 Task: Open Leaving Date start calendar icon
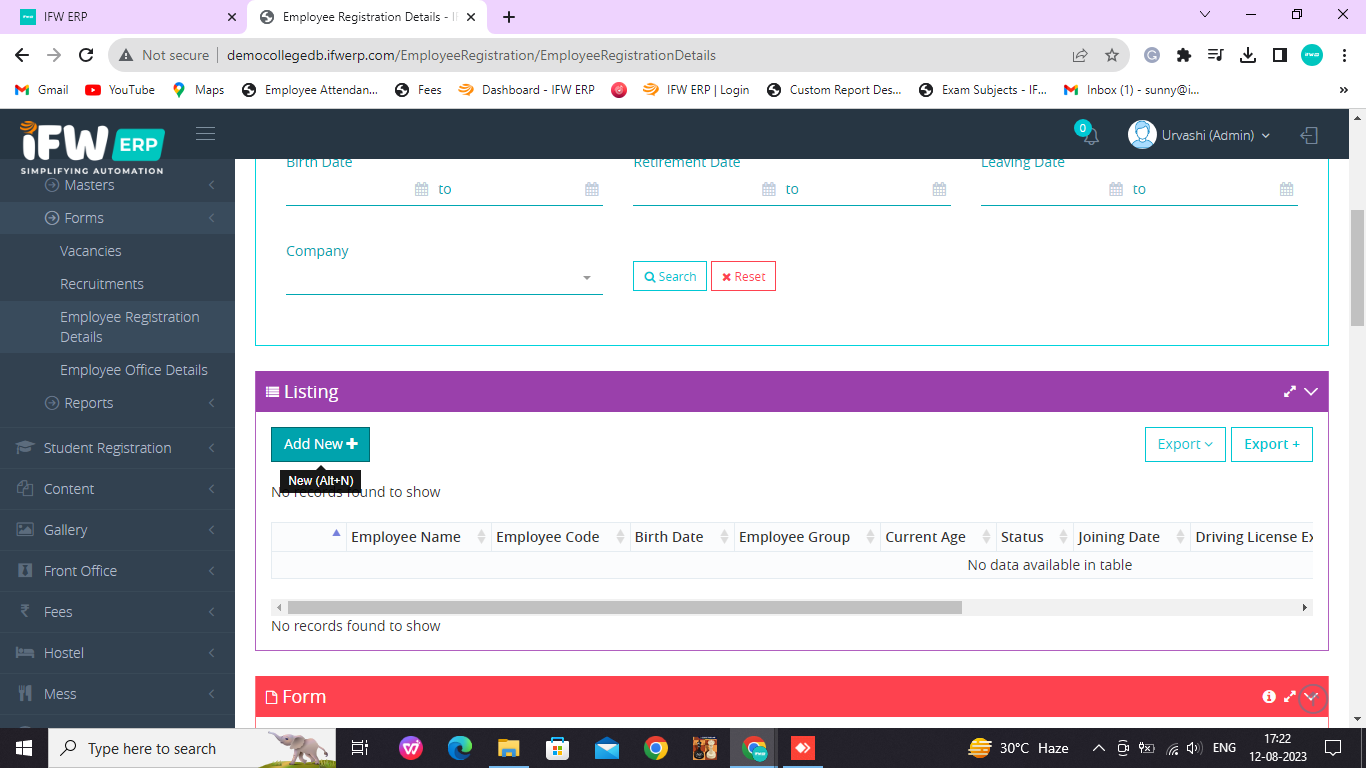(x=1116, y=189)
